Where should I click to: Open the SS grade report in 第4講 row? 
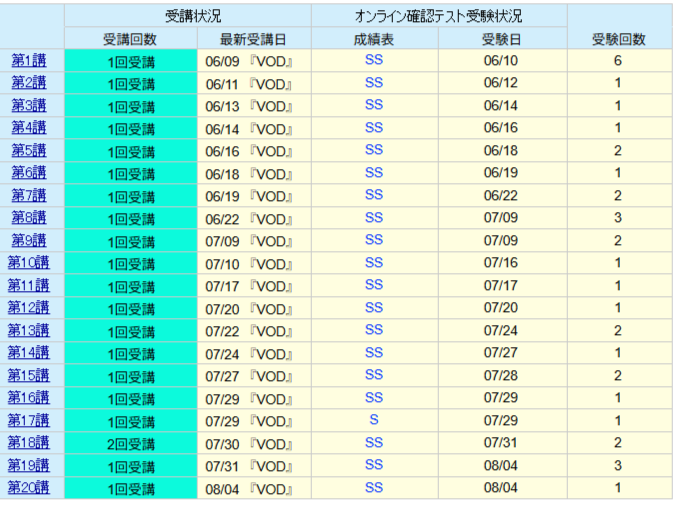(374, 127)
